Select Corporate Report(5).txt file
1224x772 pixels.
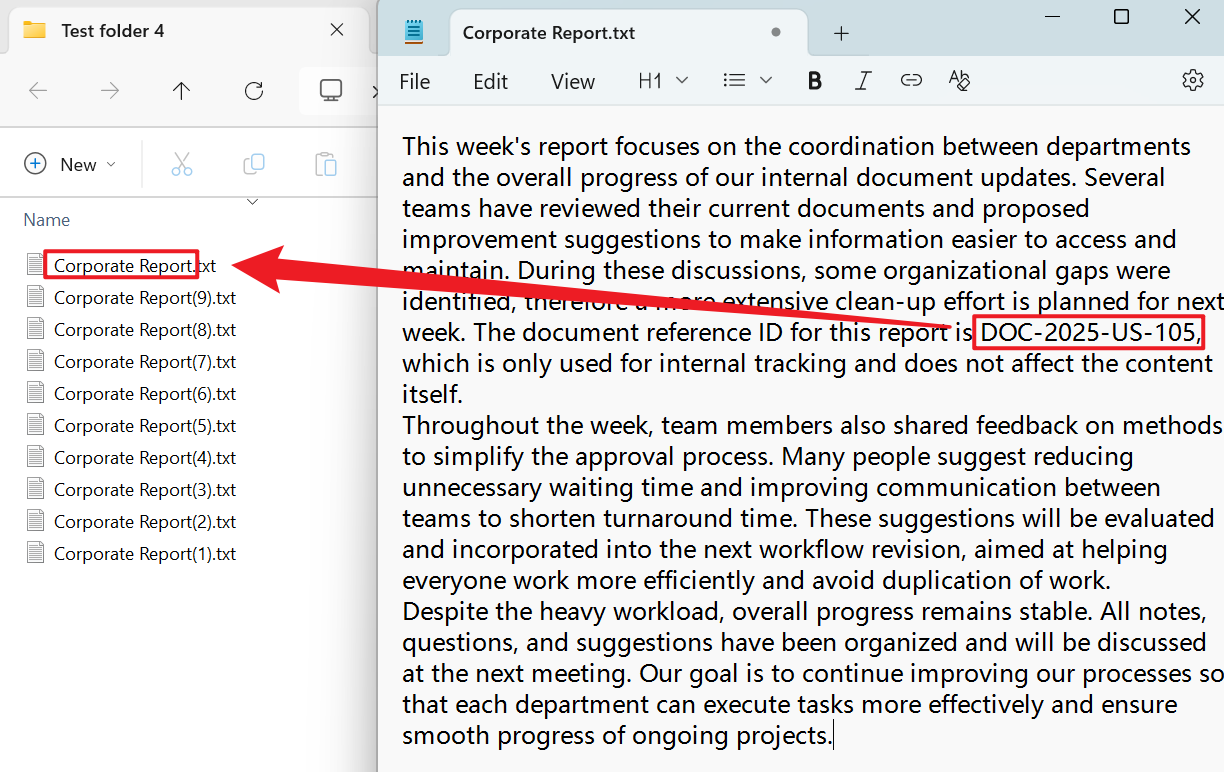click(144, 426)
